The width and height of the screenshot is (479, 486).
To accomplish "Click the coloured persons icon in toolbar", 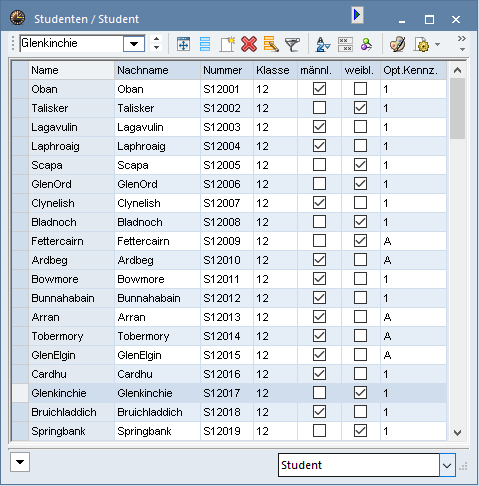I will 367,44.
